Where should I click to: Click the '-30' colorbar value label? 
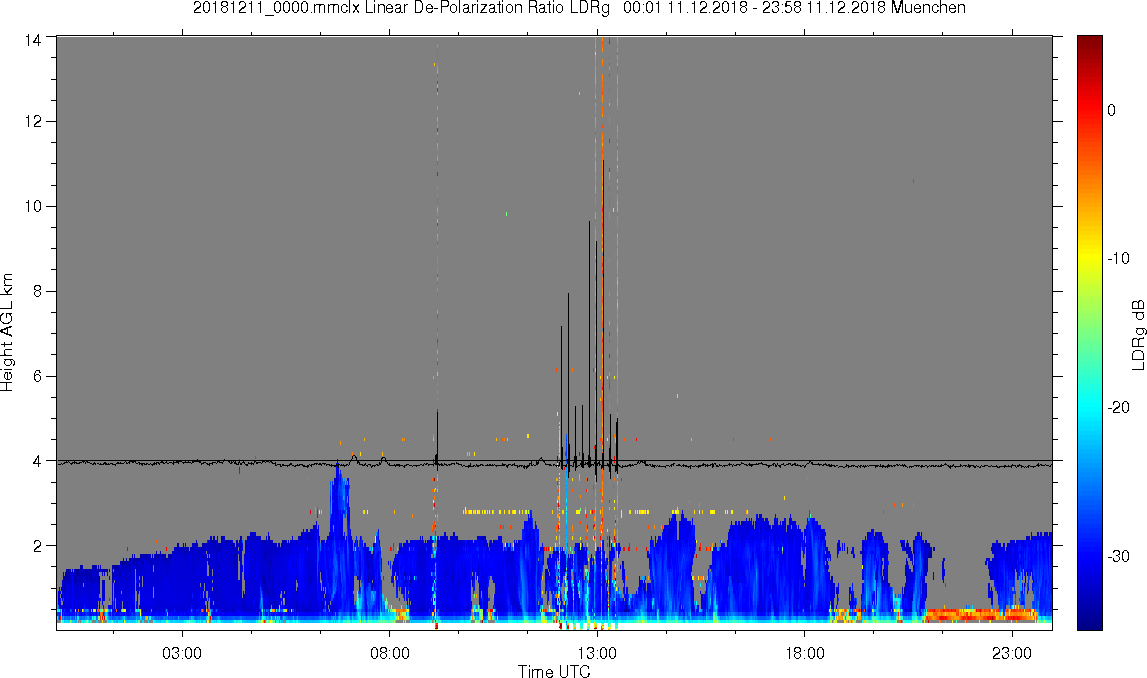pos(1118,557)
